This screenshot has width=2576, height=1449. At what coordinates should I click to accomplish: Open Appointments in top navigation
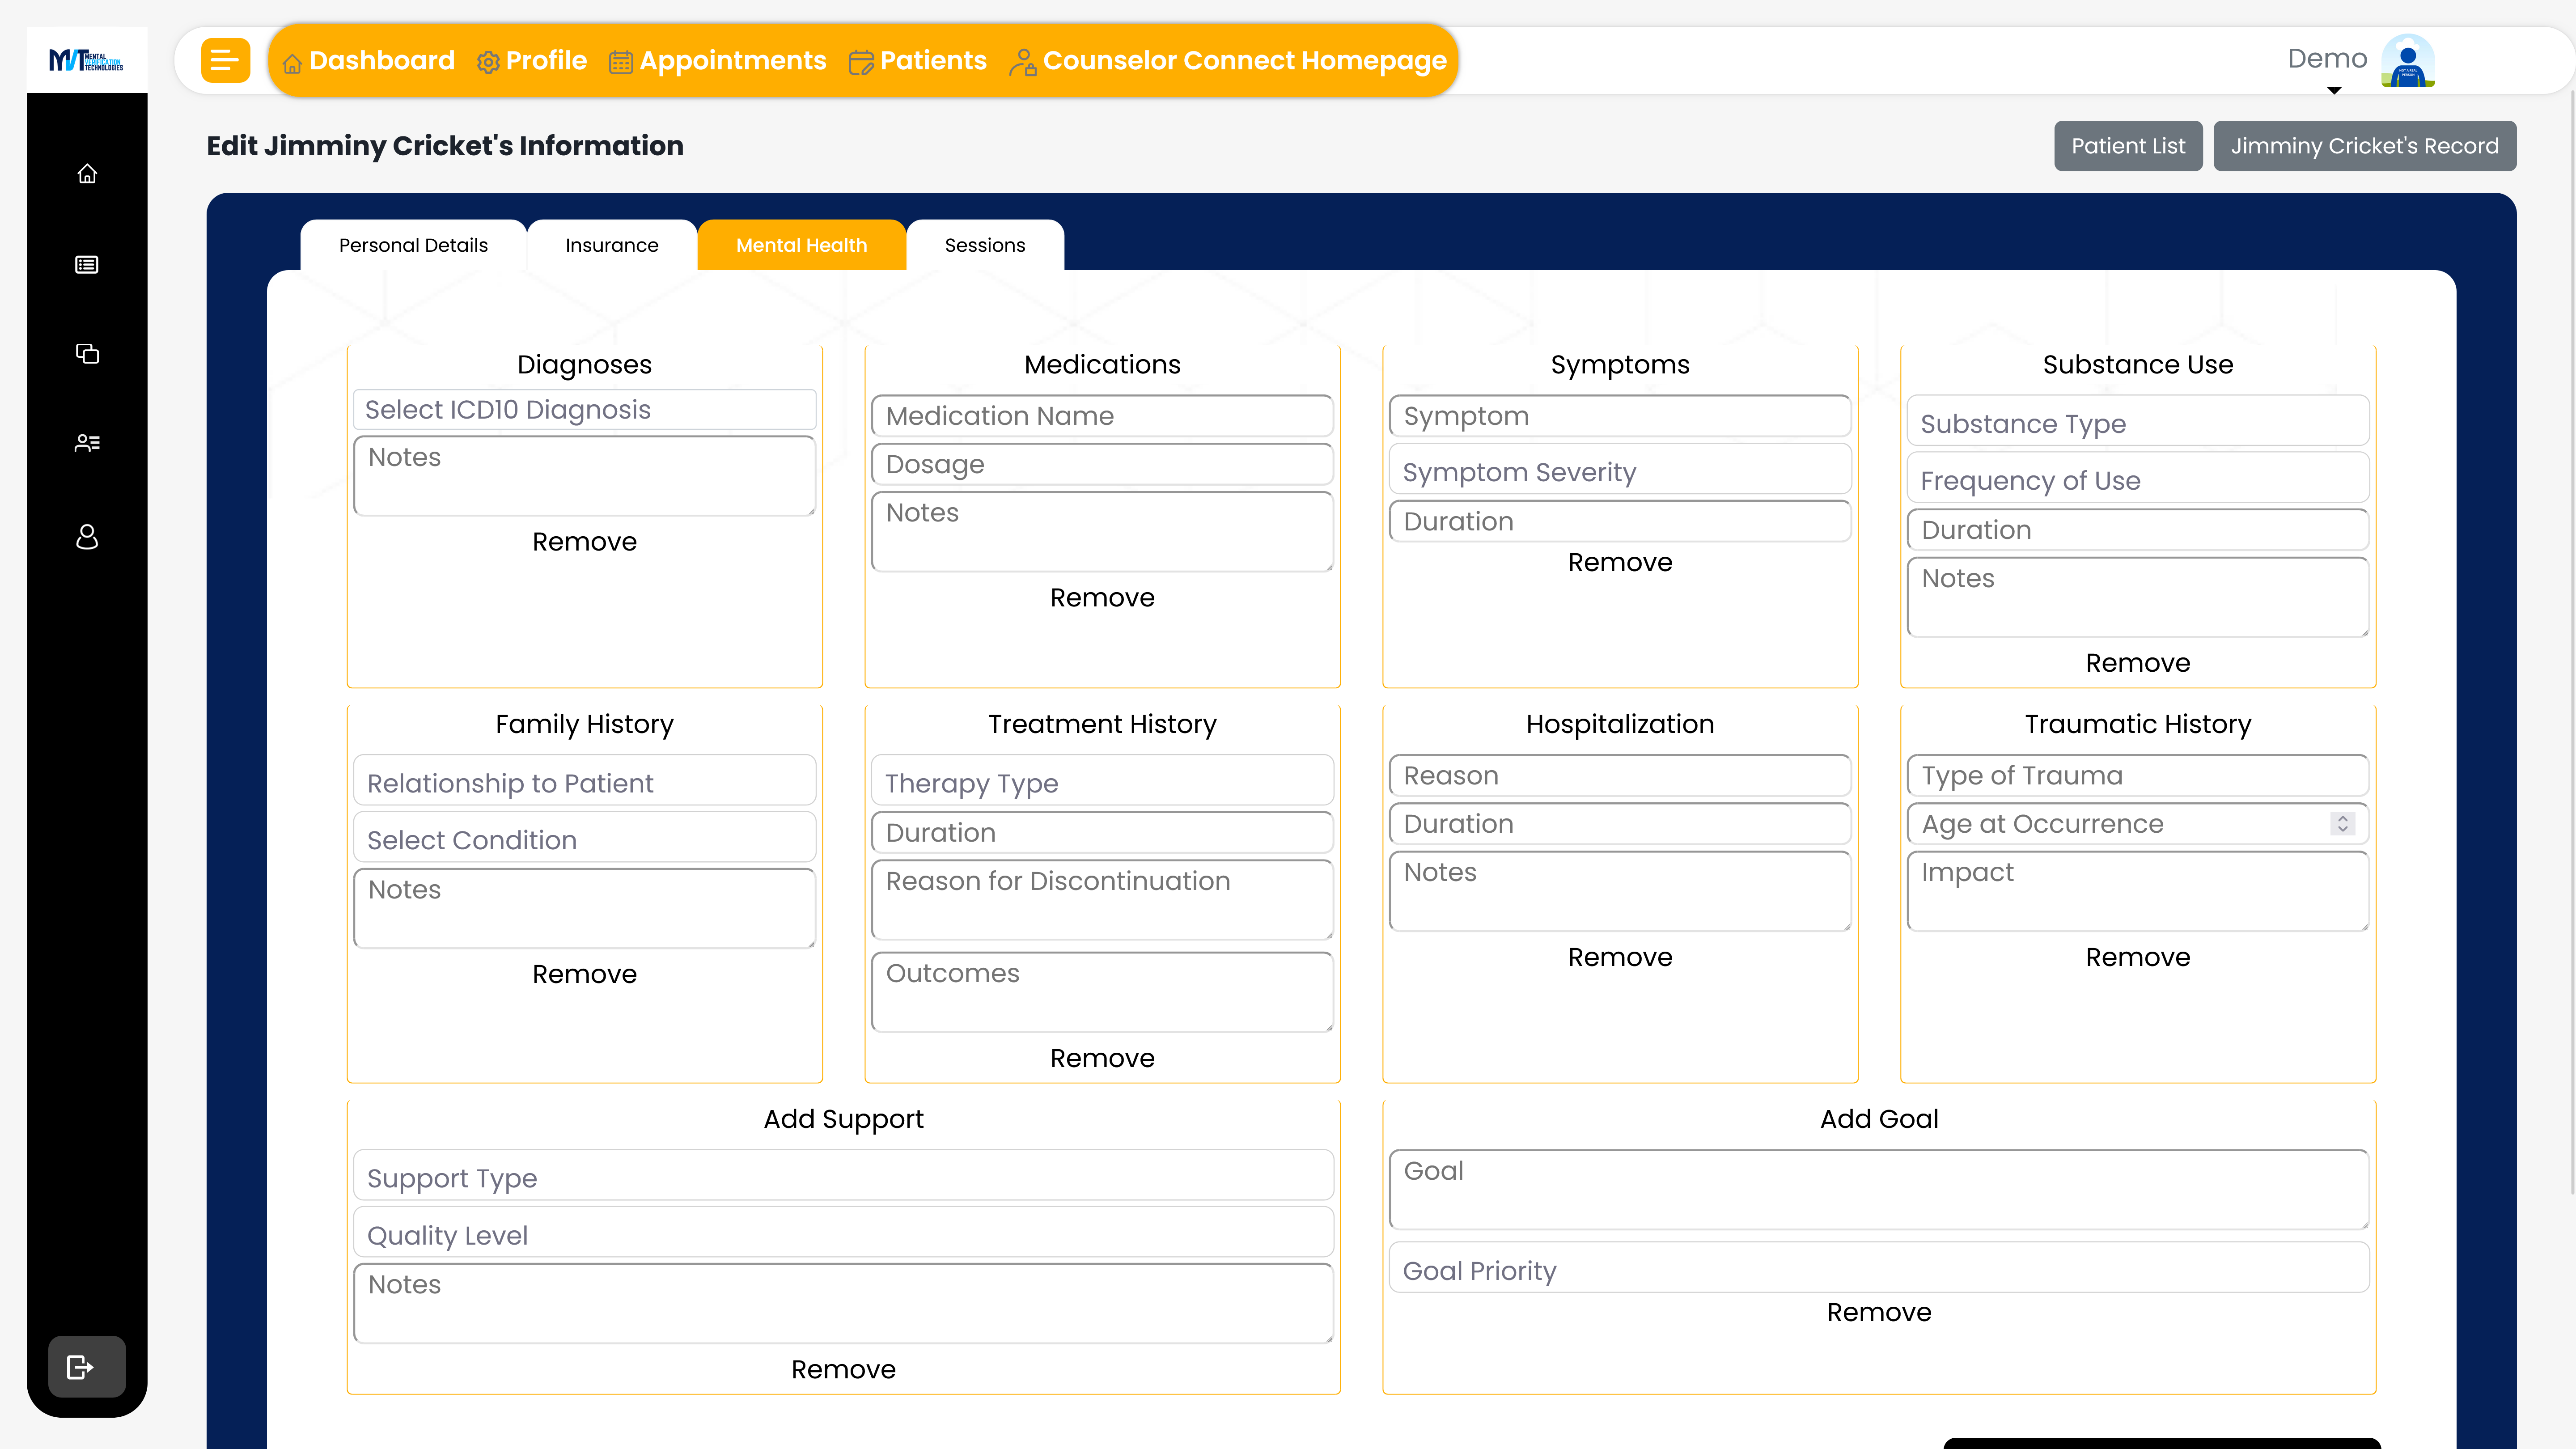click(718, 60)
